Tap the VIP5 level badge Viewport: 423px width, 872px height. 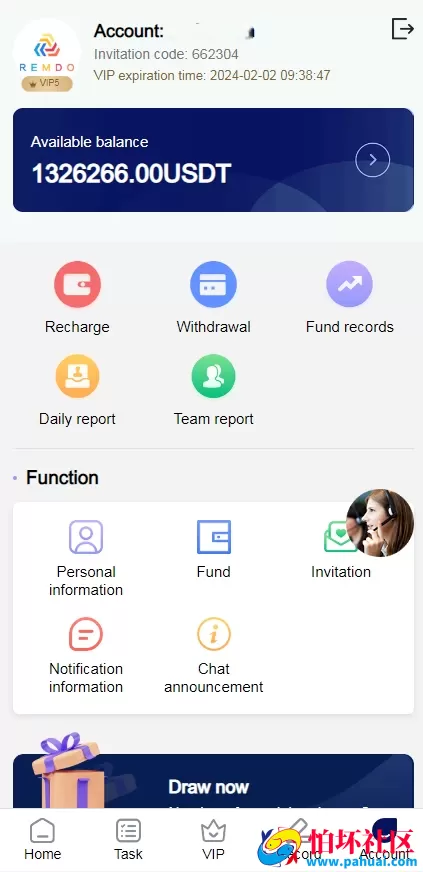point(47,83)
